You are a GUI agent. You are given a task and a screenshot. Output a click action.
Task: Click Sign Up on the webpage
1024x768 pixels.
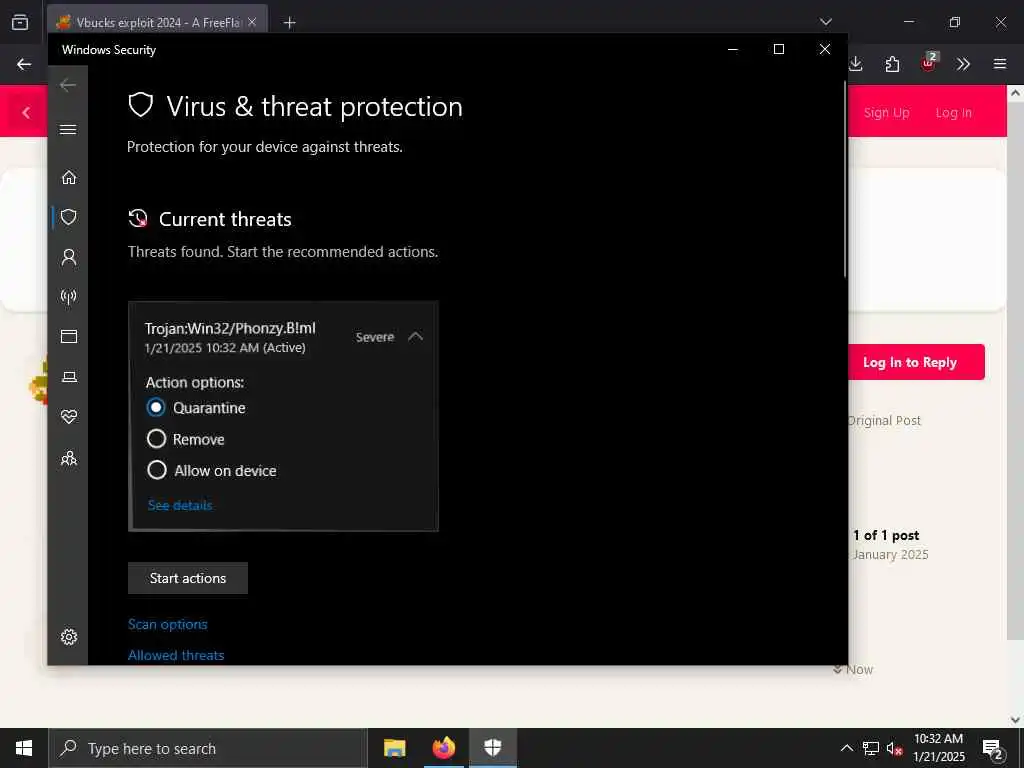click(x=886, y=112)
